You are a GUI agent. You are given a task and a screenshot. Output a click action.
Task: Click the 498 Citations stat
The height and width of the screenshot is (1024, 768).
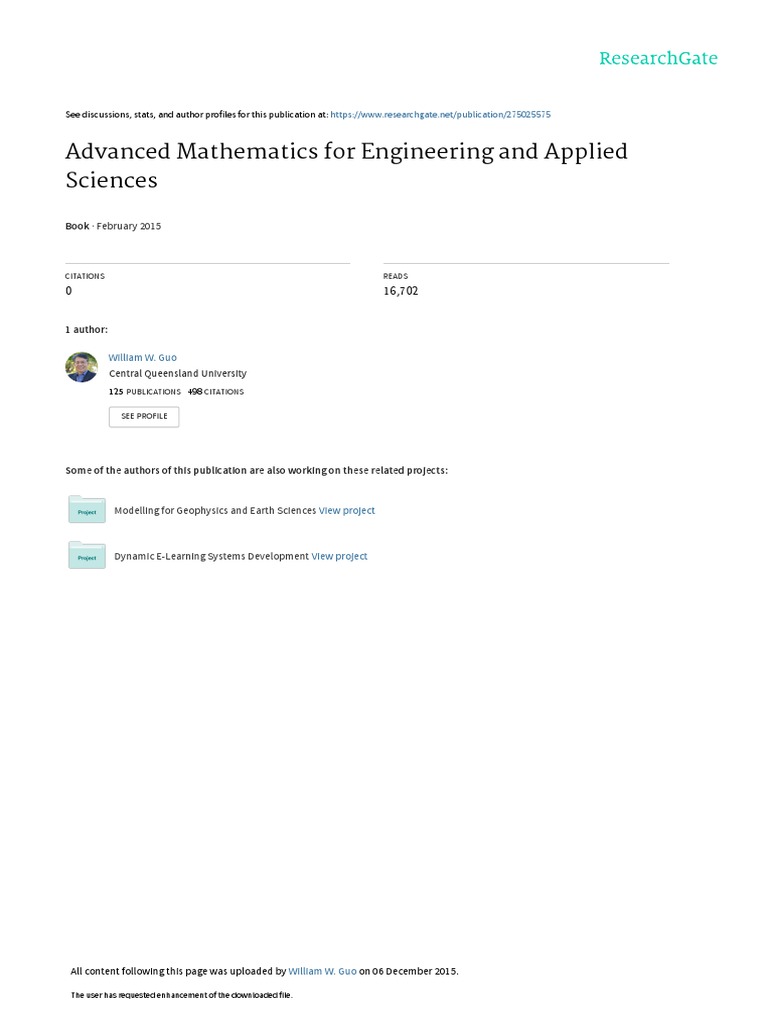point(215,392)
